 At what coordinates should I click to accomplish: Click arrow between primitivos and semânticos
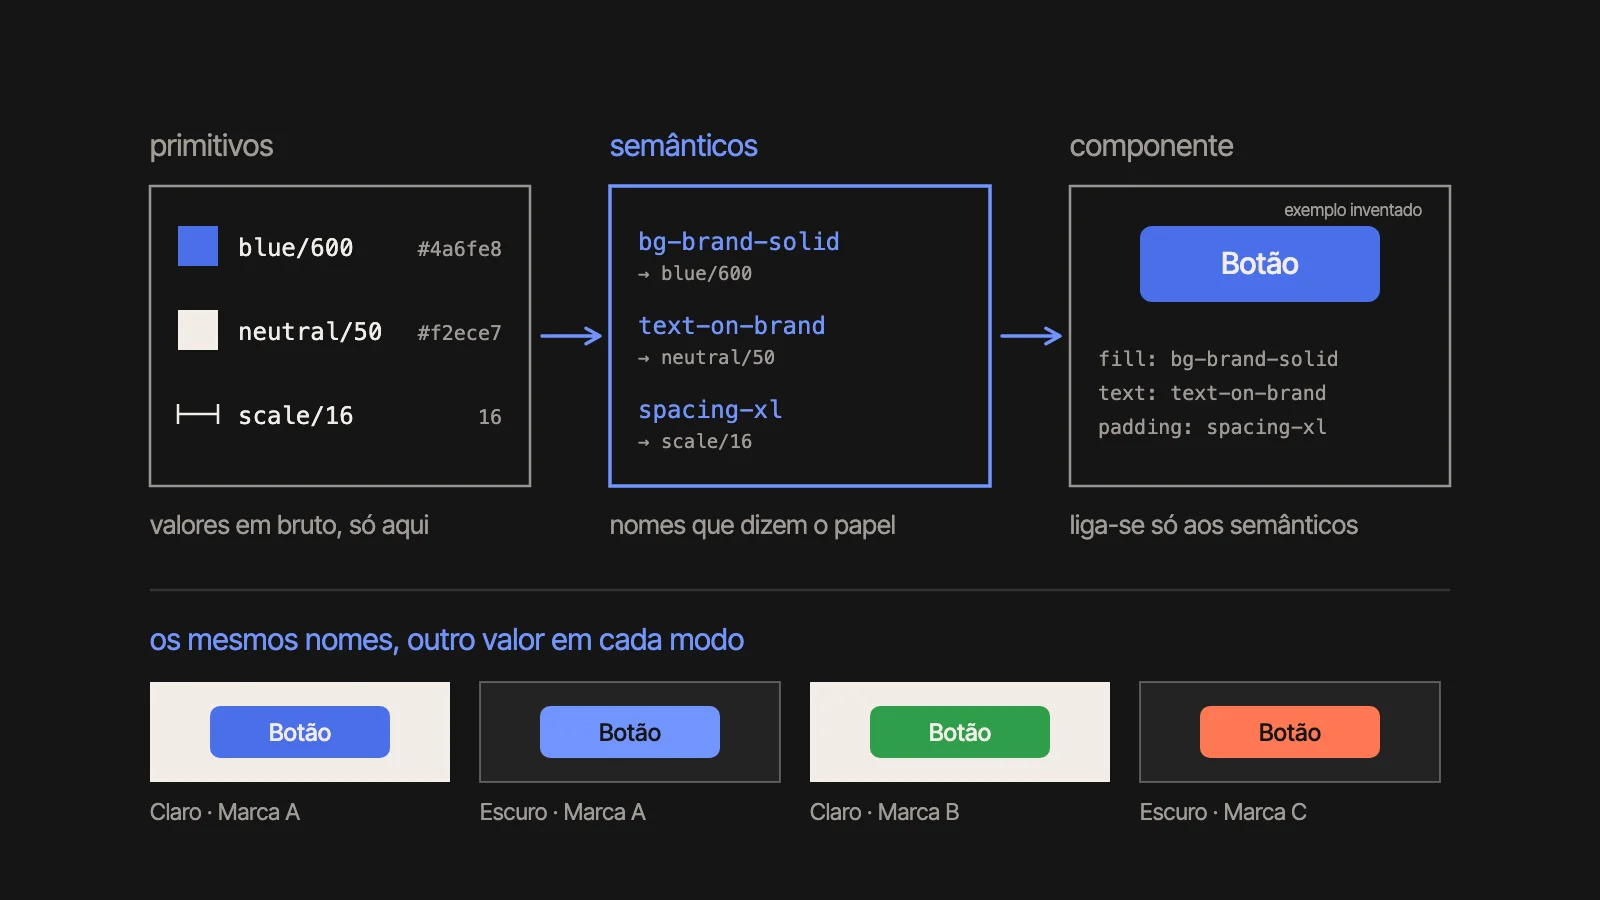click(x=571, y=336)
